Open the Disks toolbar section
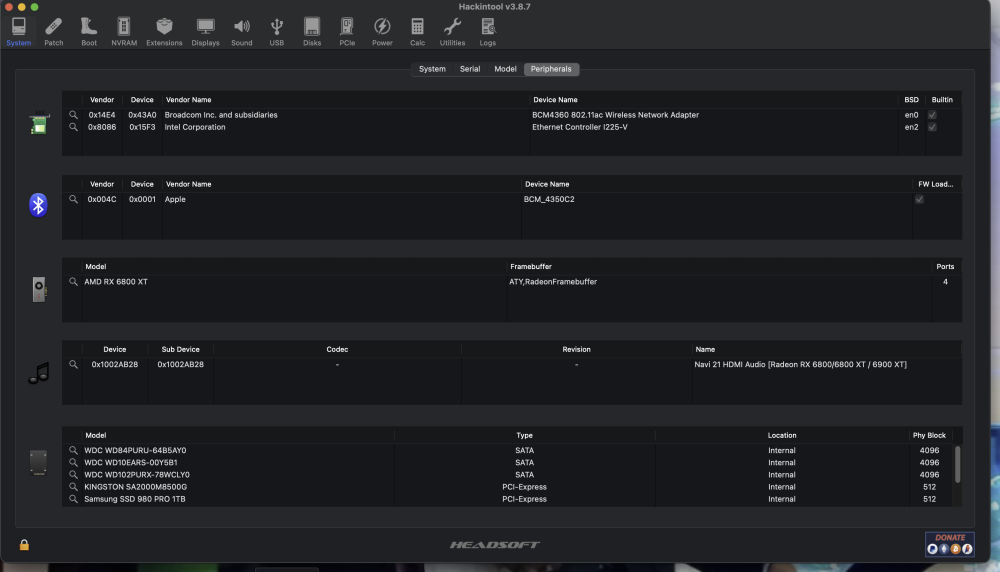Viewport: 1000px width, 572px height. (x=312, y=32)
